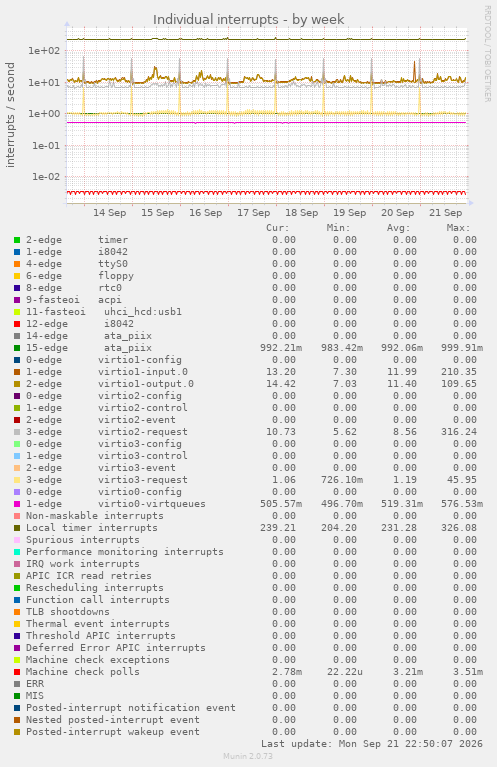Click the virtio0-virtqueues magenta legend swatch
This screenshot has height=767, width=497.
point(17,504)
